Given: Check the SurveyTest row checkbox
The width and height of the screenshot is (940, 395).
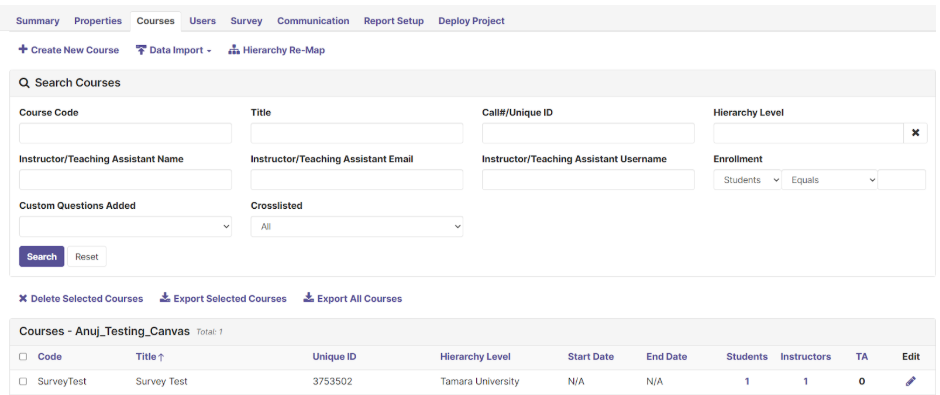Looking at the screenshot, I should coord(23,381).
